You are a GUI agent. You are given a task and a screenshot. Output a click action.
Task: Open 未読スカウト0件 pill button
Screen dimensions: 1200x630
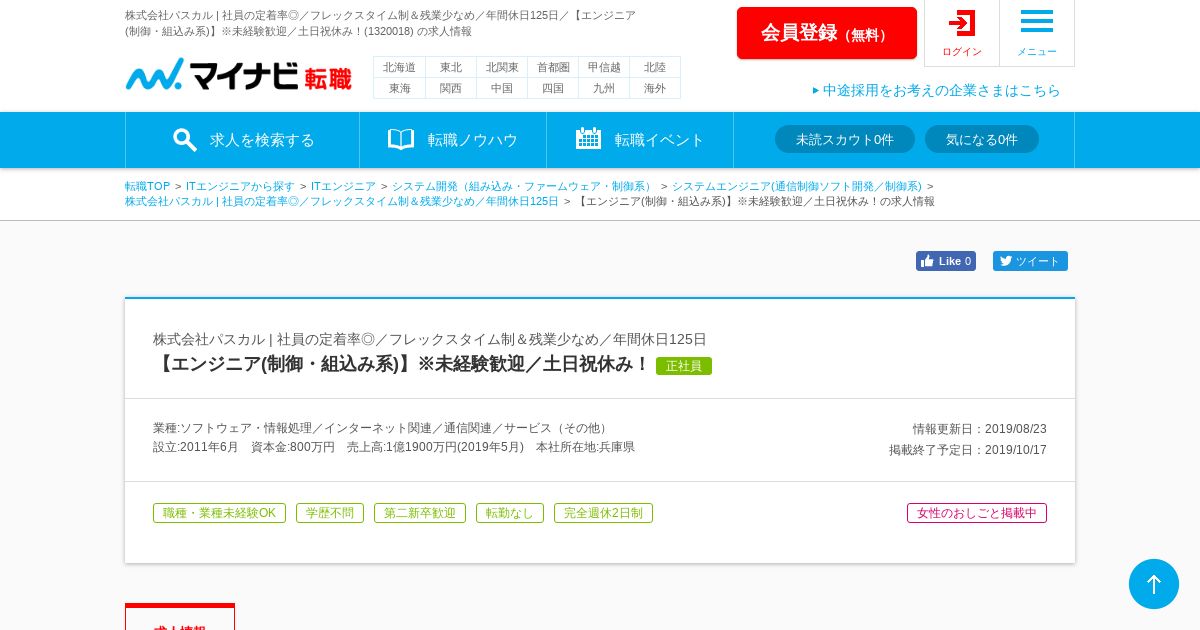tap(845, 139)
